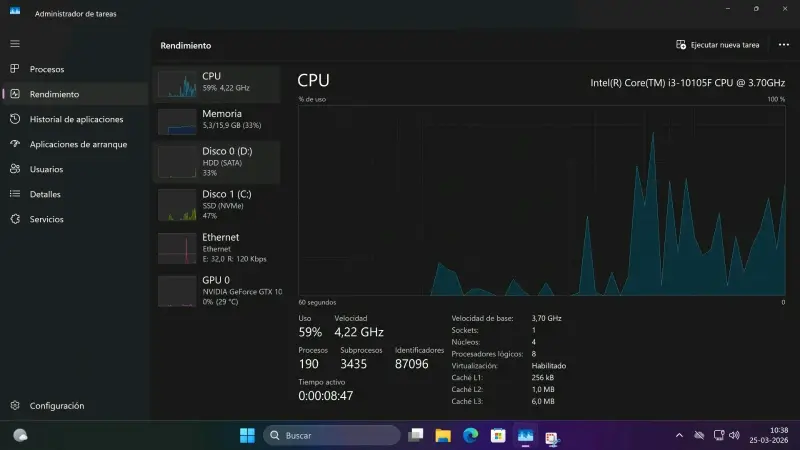The image size is (800, 450).
Task: Open Task View from the taskbar
Action: (x=416, y=435)
